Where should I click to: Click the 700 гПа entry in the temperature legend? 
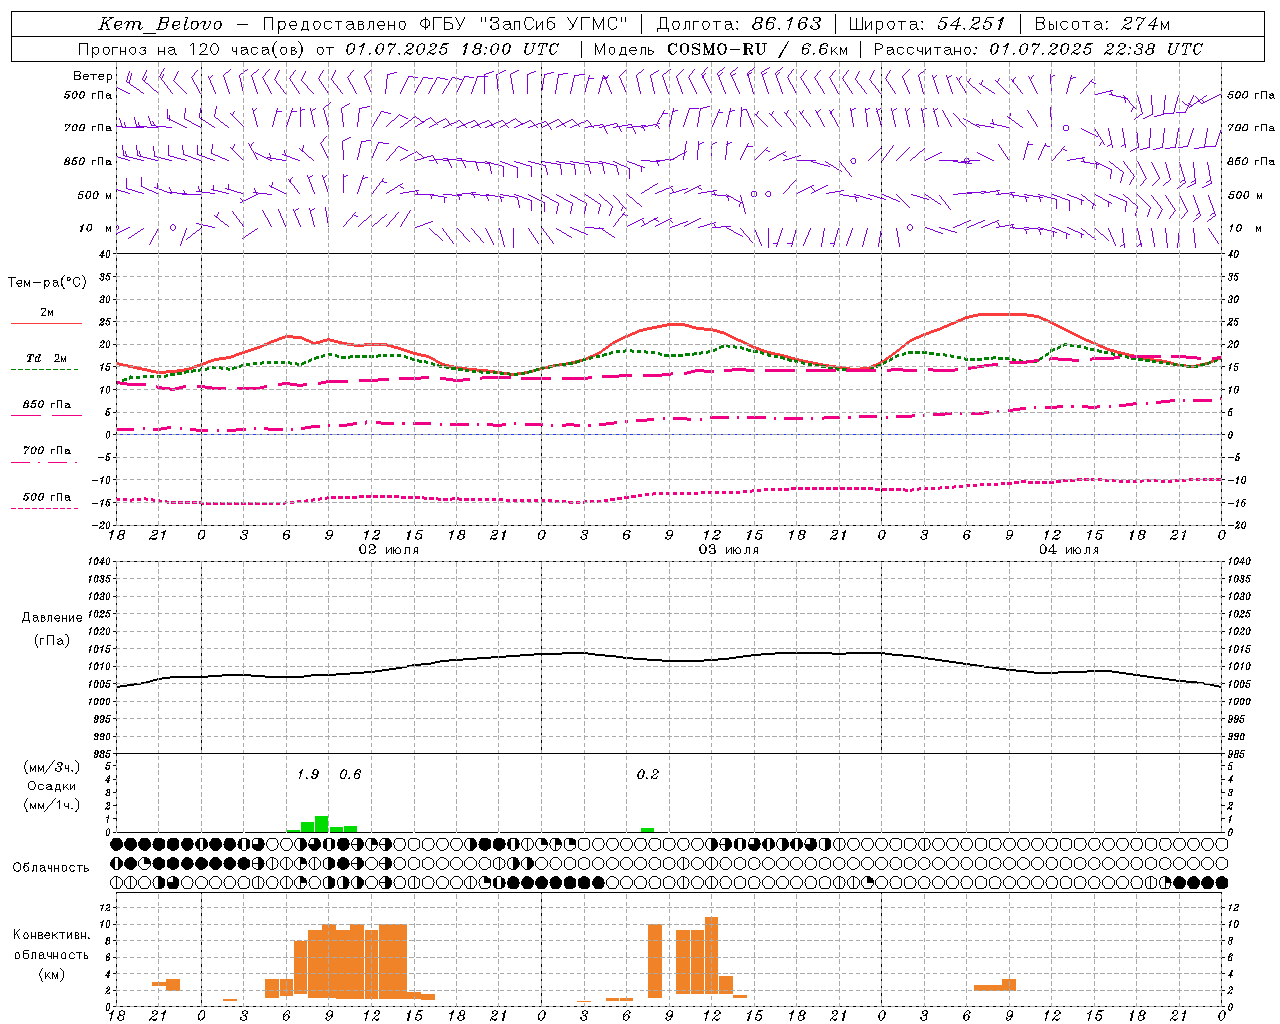tap(47, 451)
